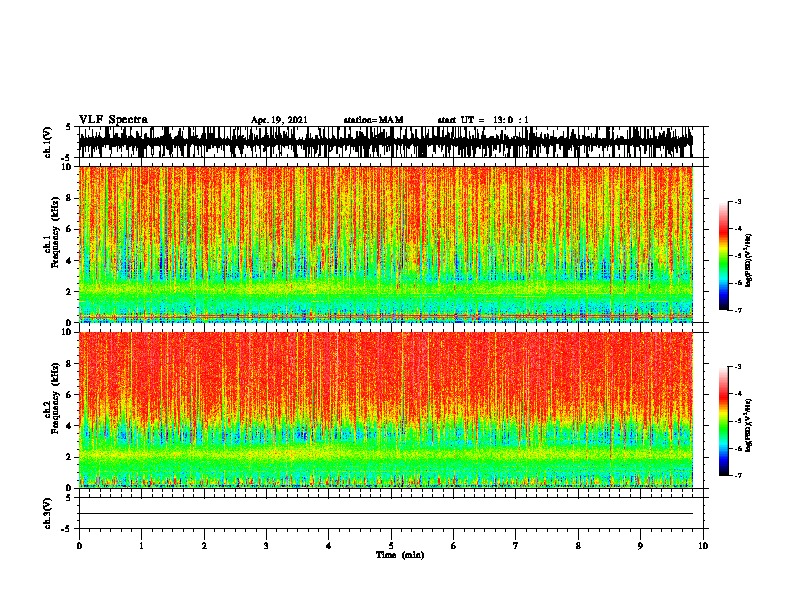Image resolution: width=792 pixels, height=612 pixels.
Task: Click the "10" kHz tick on ch.1 frequency axis
Action: coord(68,167)
